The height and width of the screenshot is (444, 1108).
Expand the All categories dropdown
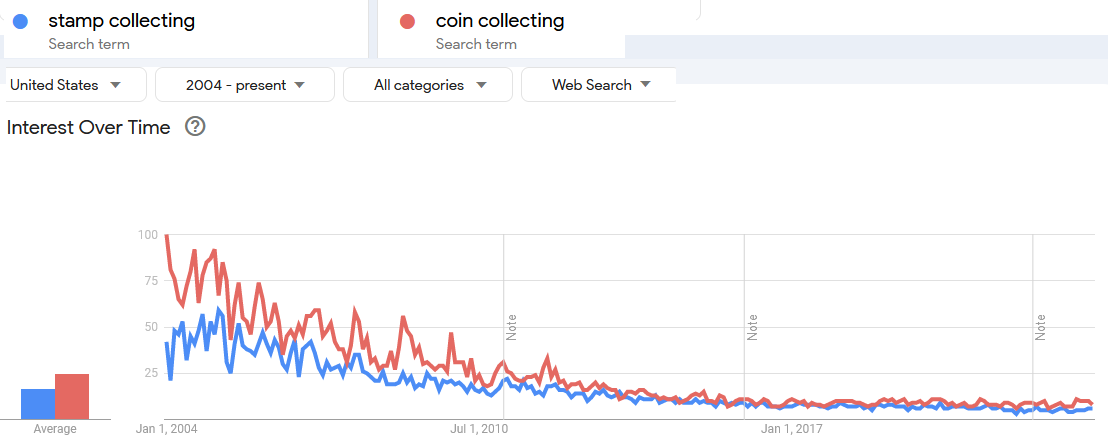428,85
